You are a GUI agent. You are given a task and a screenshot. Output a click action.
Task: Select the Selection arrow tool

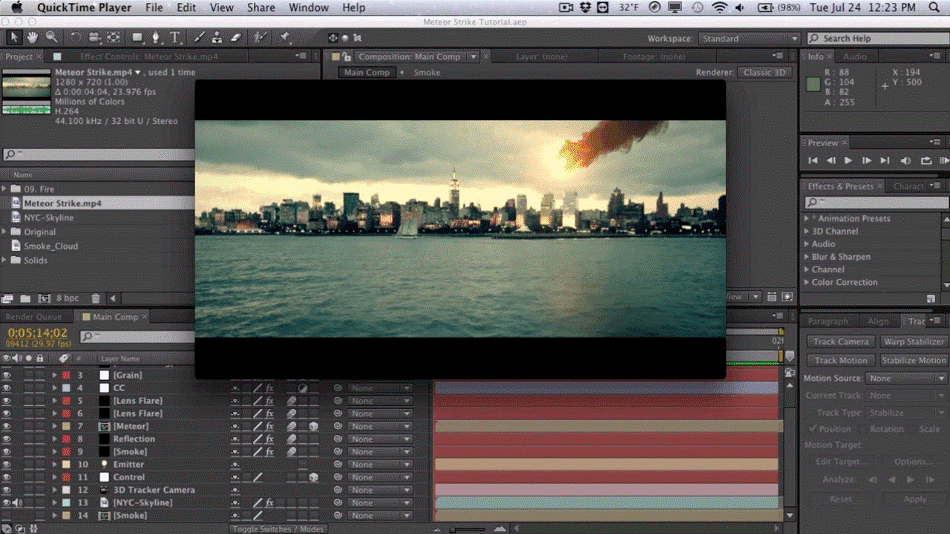tap(13, 38)
